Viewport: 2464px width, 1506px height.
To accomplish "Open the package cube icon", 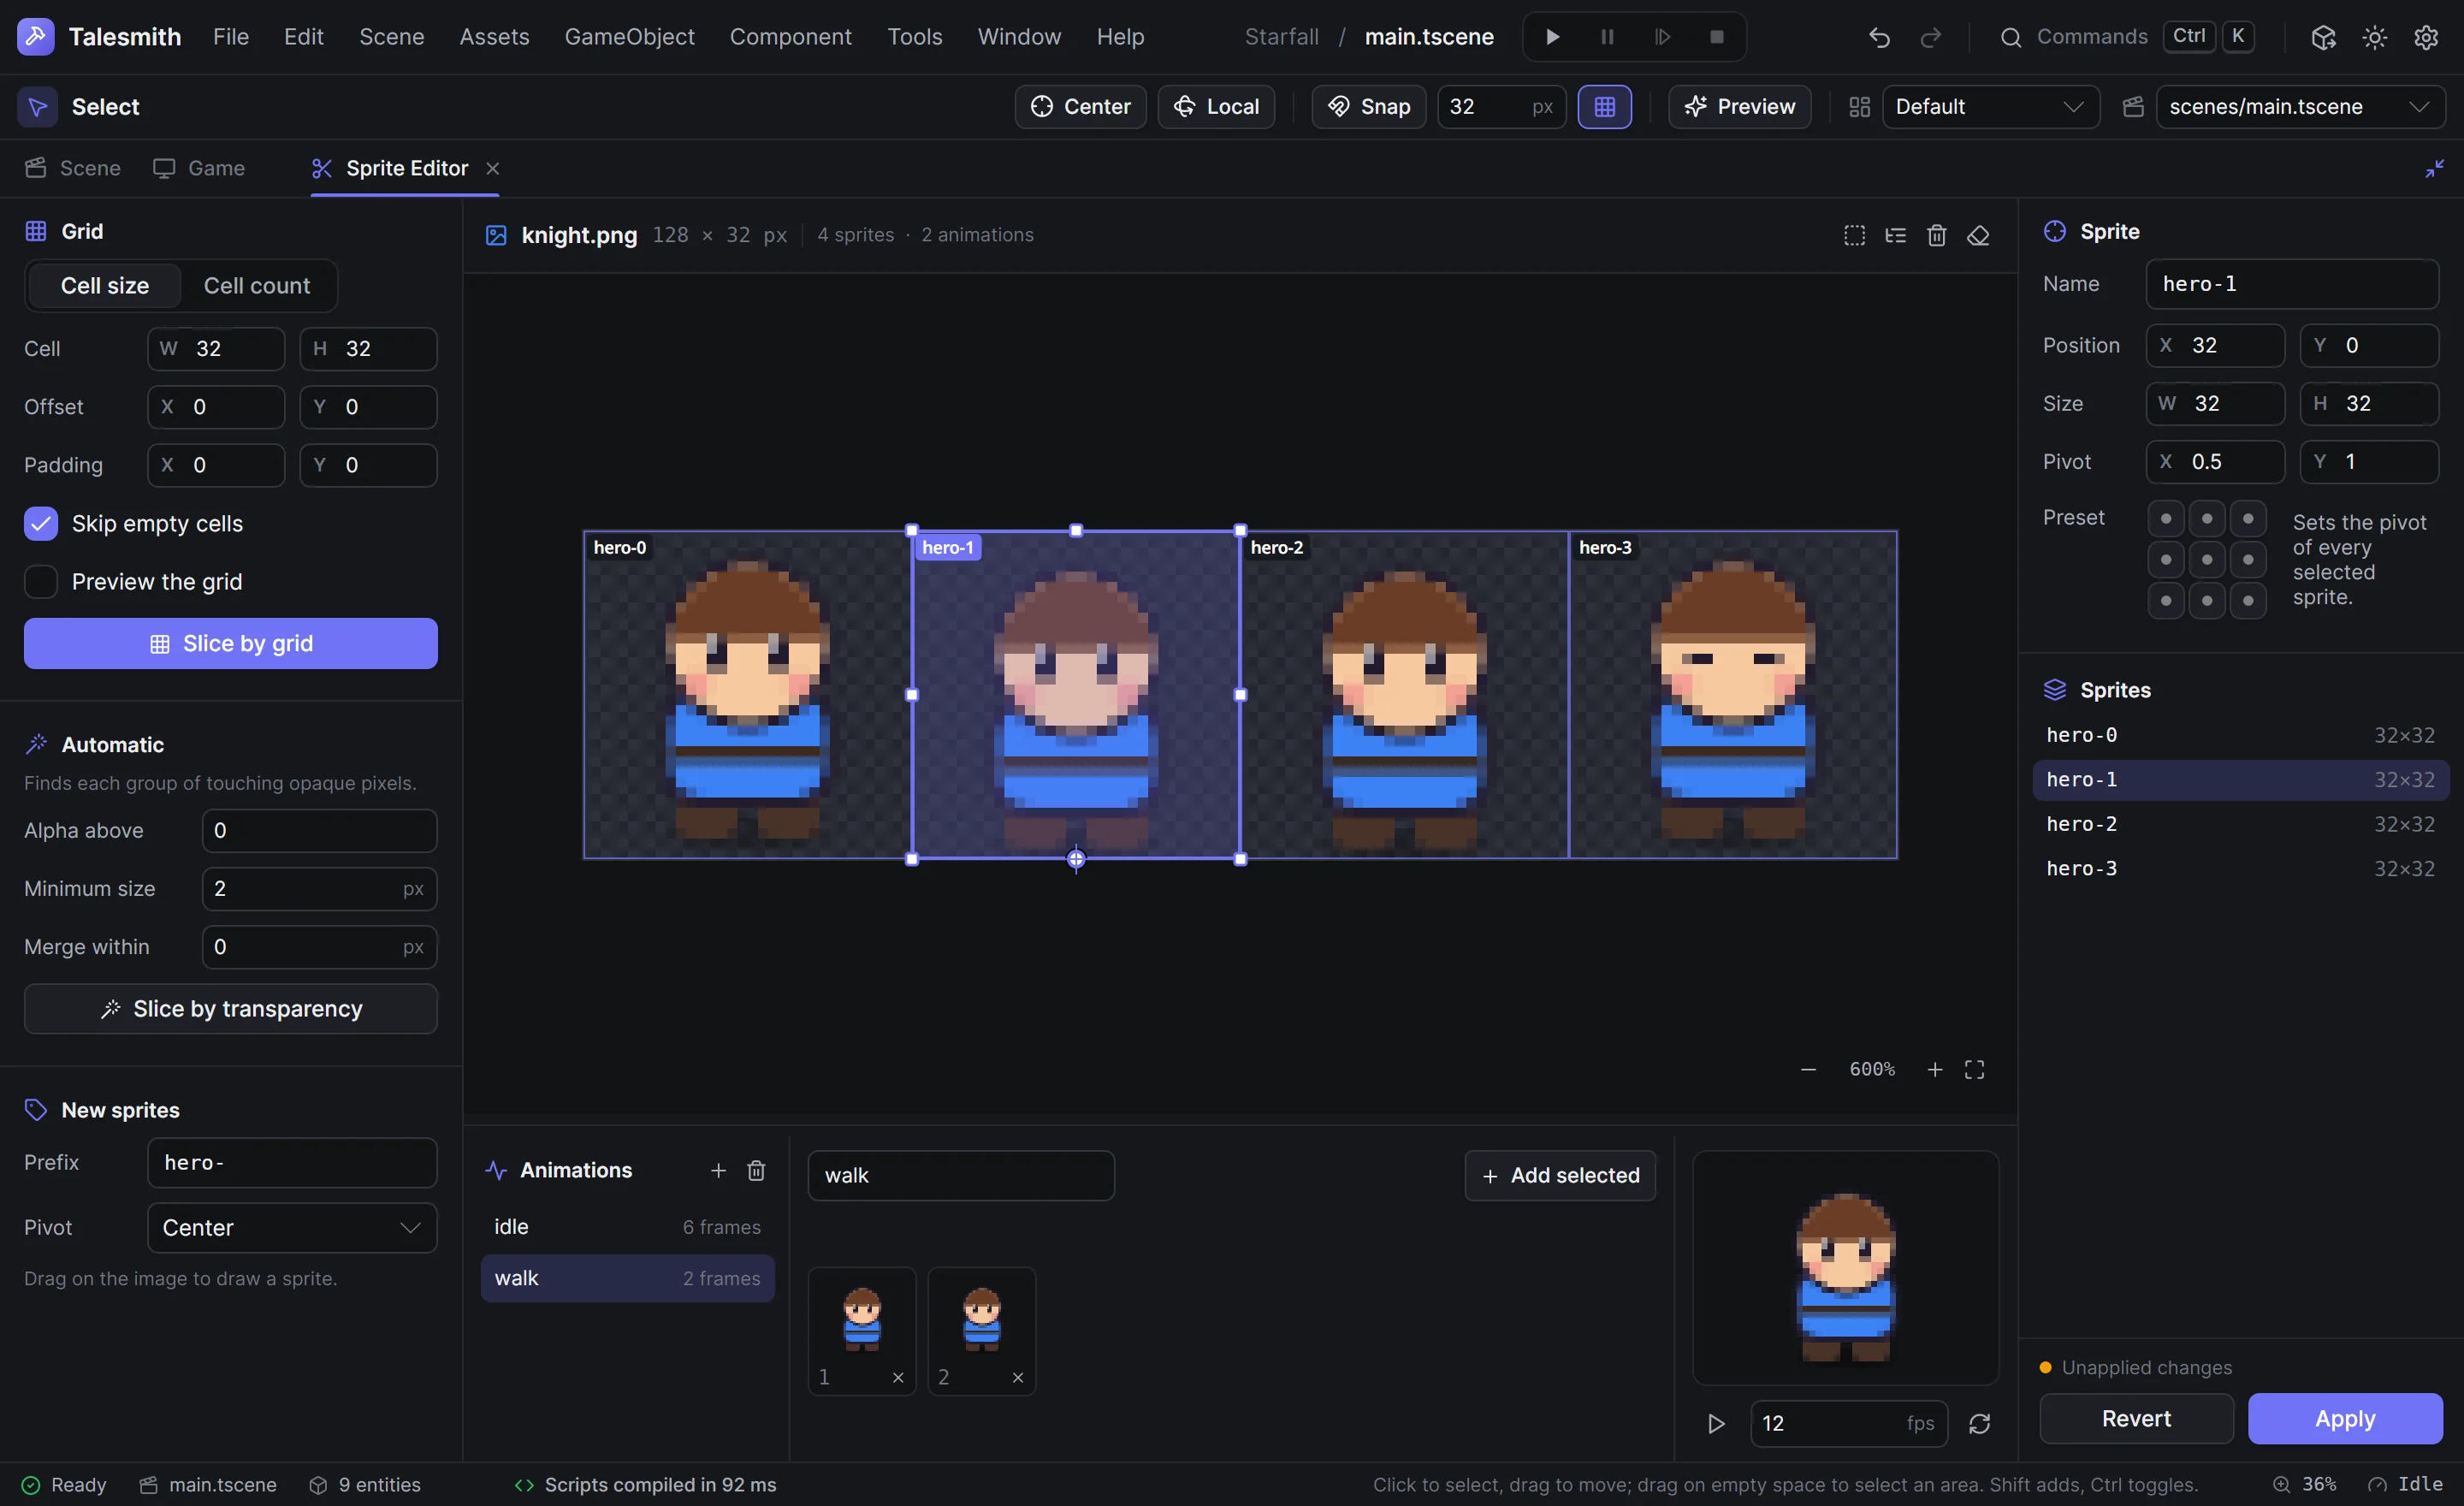I will (2323, 37).
